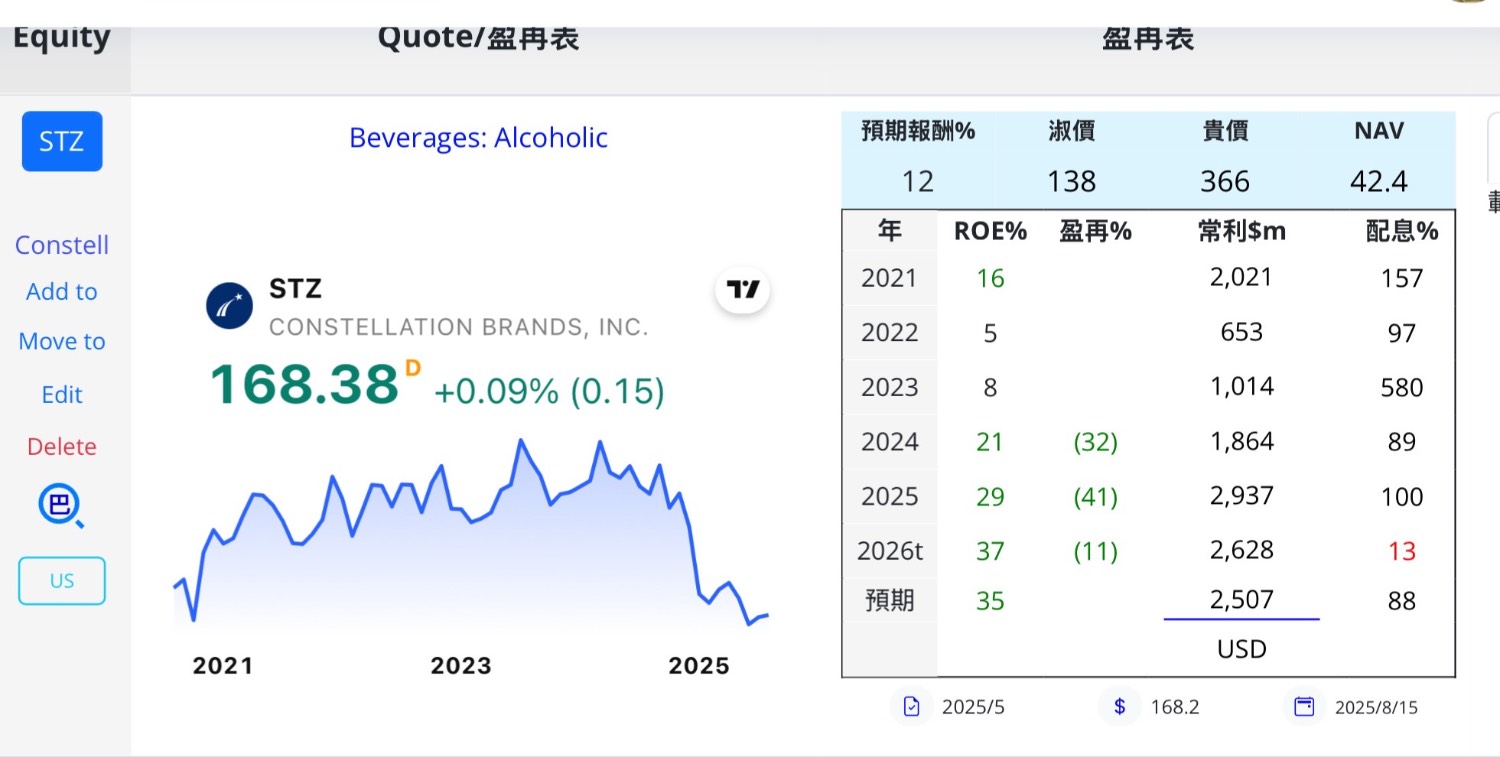The width and height of the screenshot is (1500, 757).
Task: Click the ROE% column header
Action: (x=990, y=231)
